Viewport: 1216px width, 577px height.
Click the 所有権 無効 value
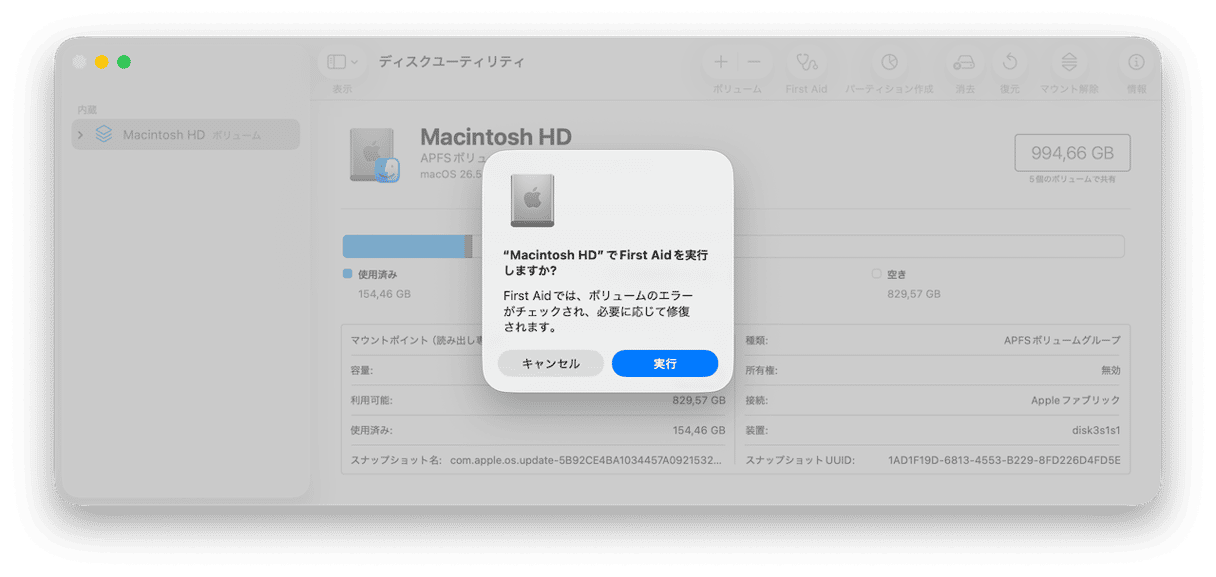1110,370
